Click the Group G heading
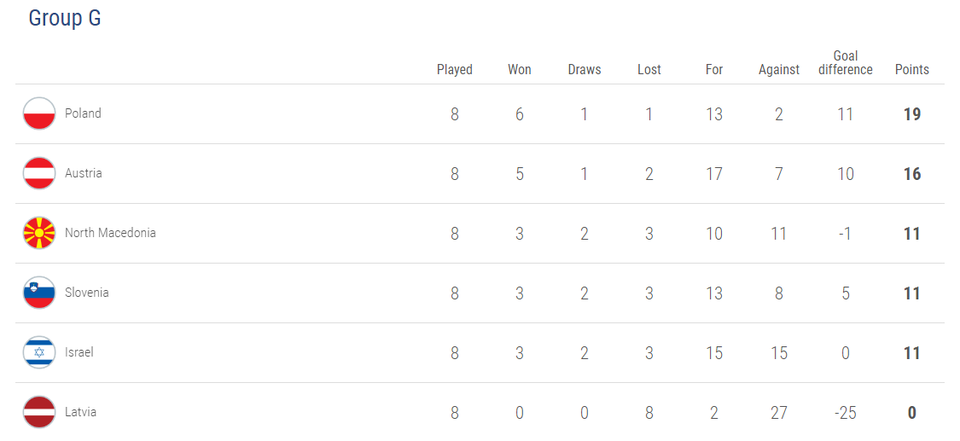 click(x=64, y=18)
